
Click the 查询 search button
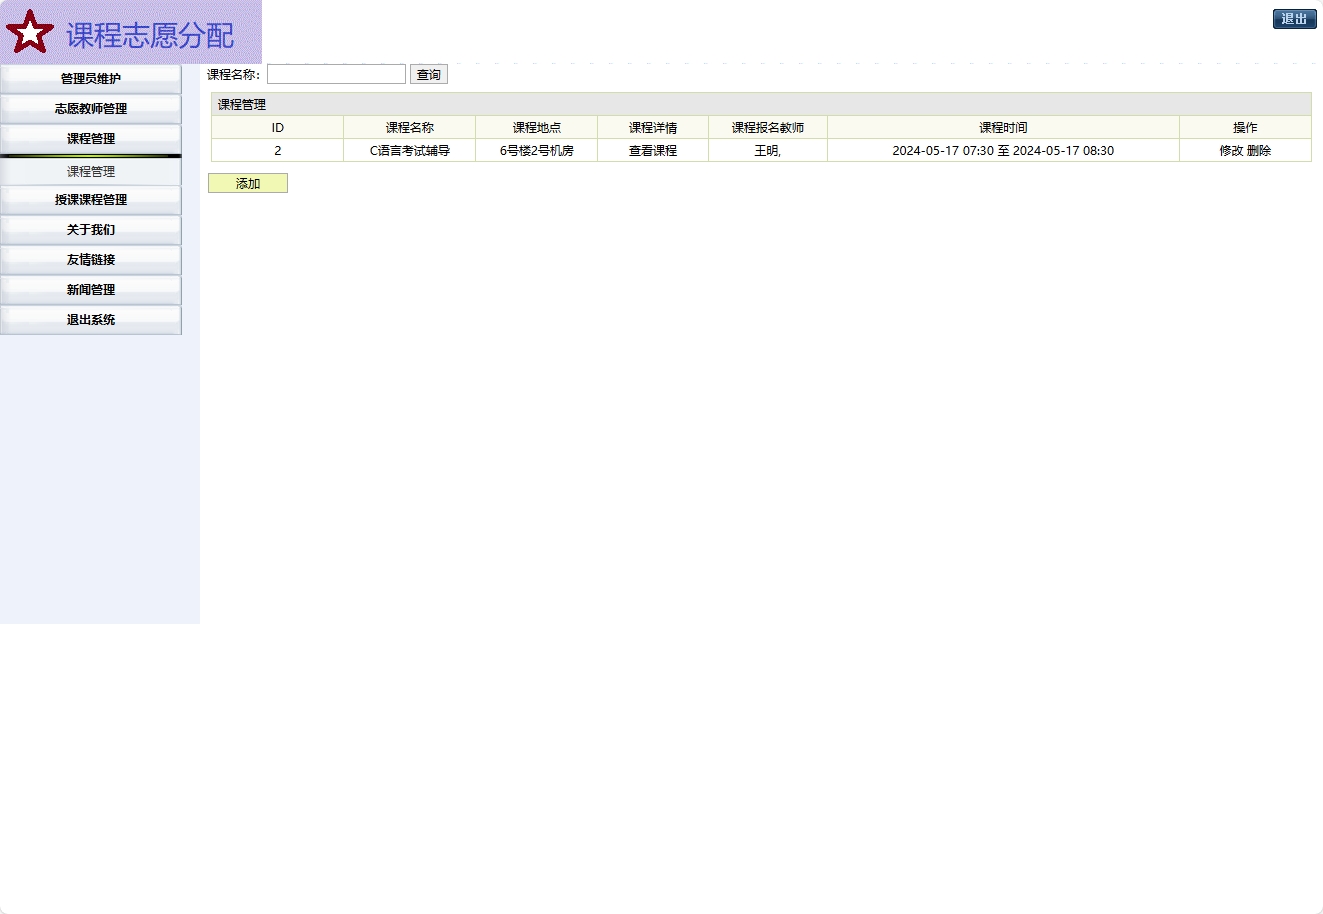click(428, 74)
